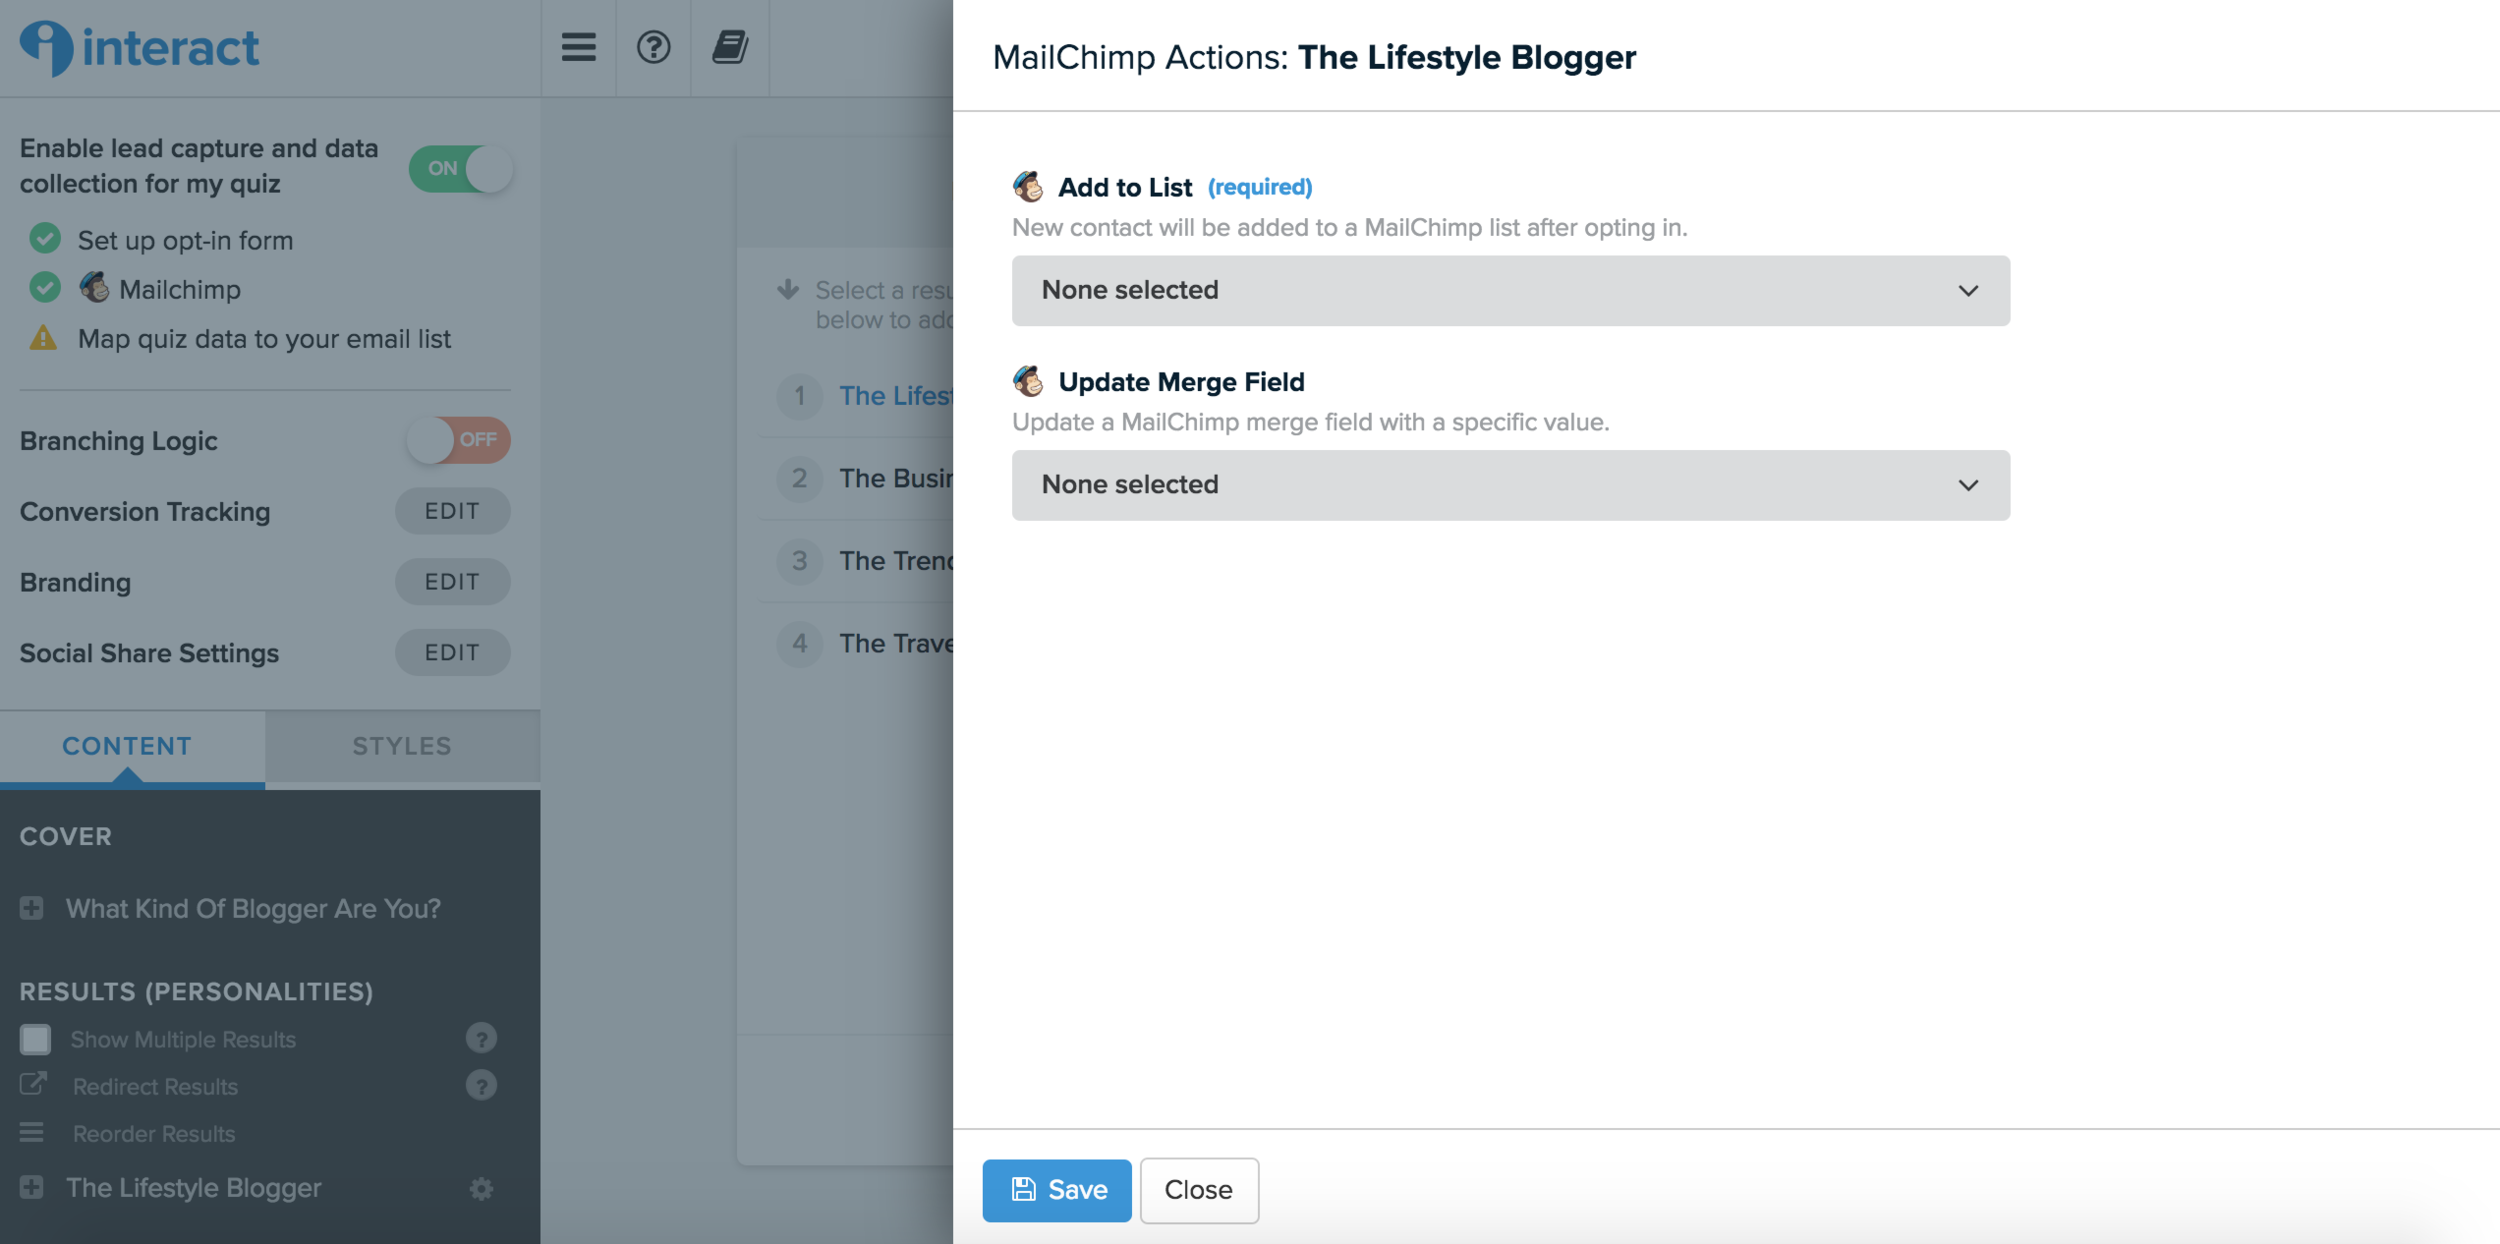Open the guide book icon

(730, 47)
